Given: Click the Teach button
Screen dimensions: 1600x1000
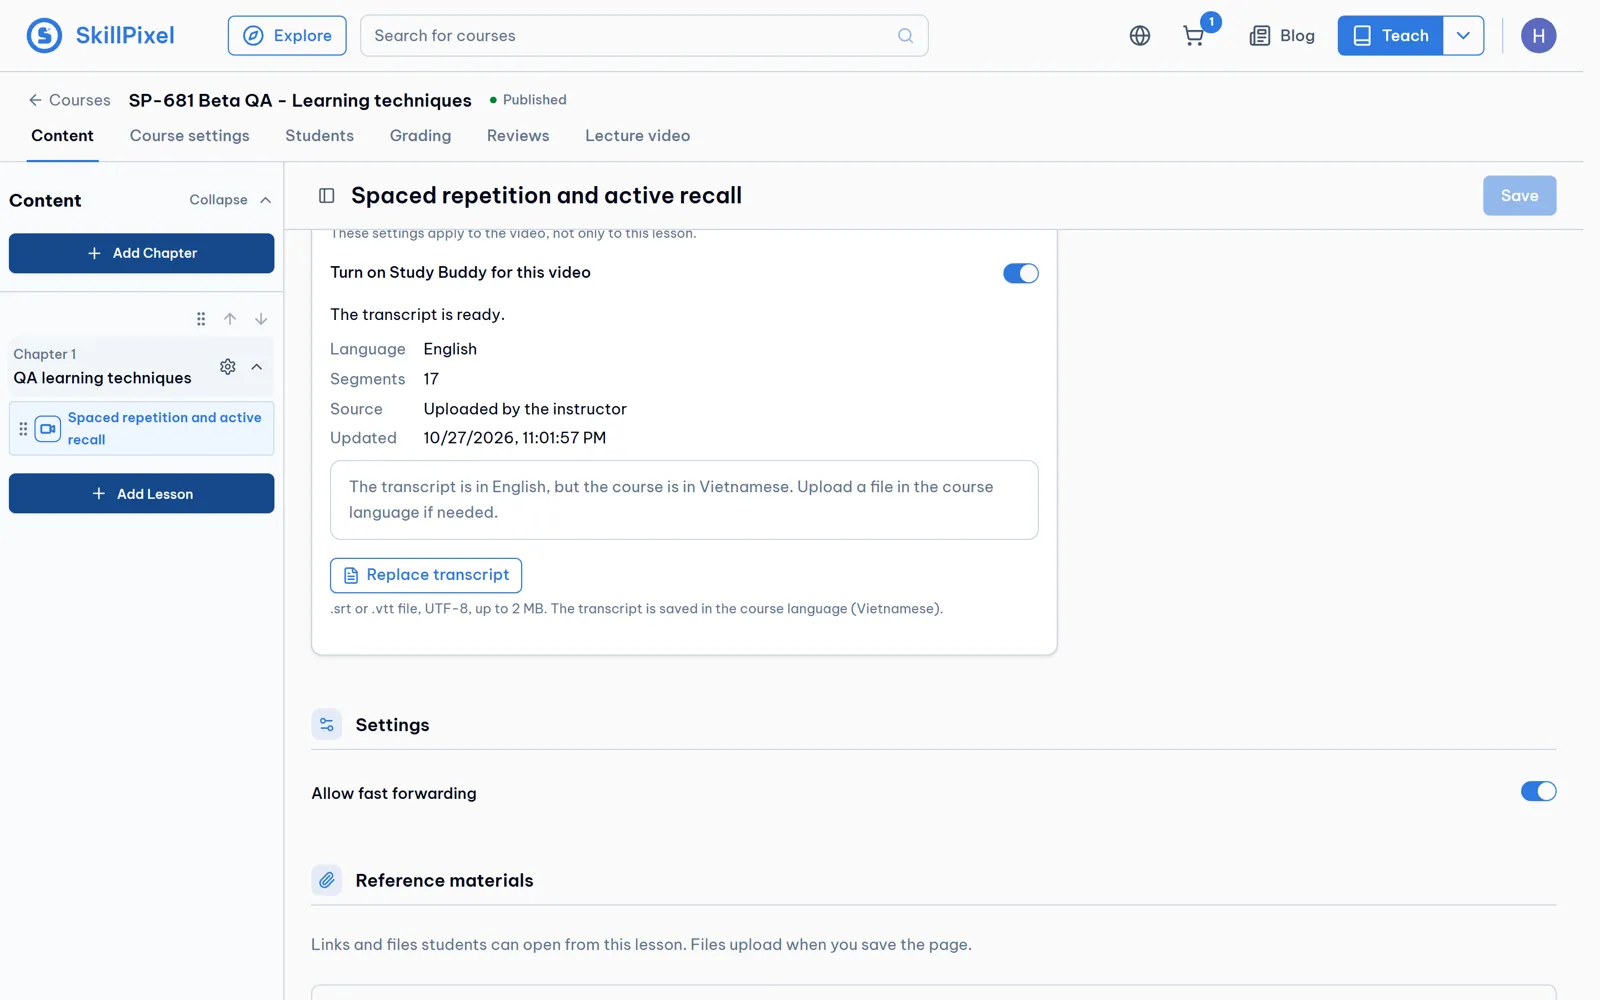Looking at the screenshot, I should coord(1390,36).
